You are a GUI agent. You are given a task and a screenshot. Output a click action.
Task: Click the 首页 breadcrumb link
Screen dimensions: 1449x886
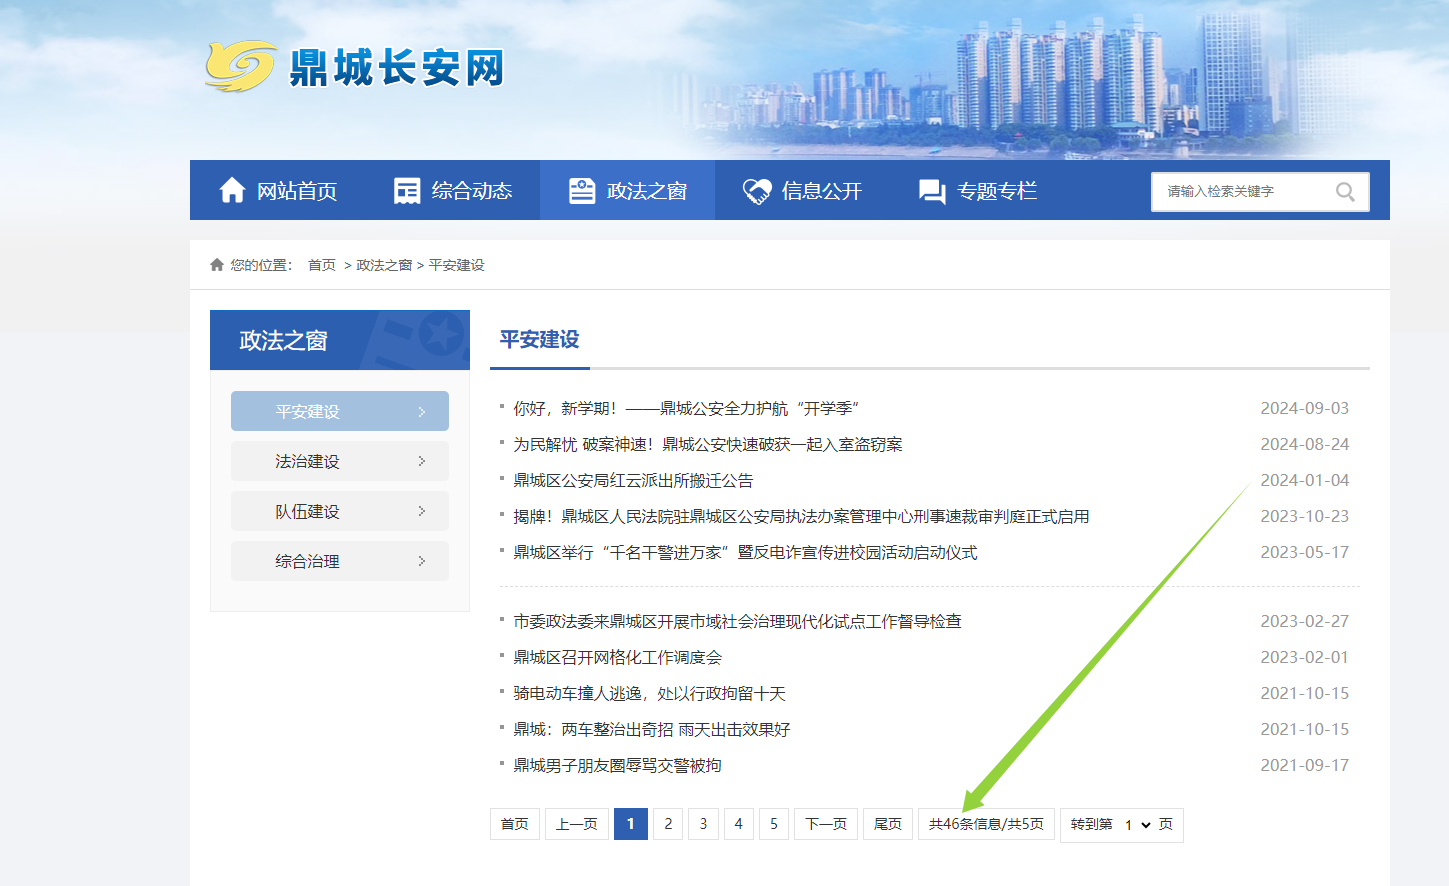(x=322, y=265)
